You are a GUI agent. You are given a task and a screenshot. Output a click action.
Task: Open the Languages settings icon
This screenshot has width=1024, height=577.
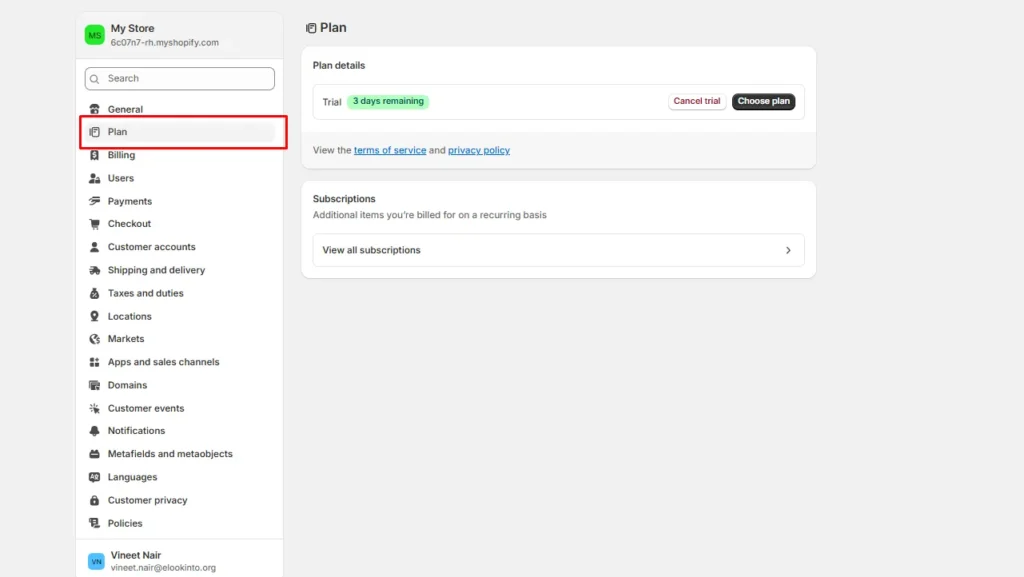(x=94, y=477)
